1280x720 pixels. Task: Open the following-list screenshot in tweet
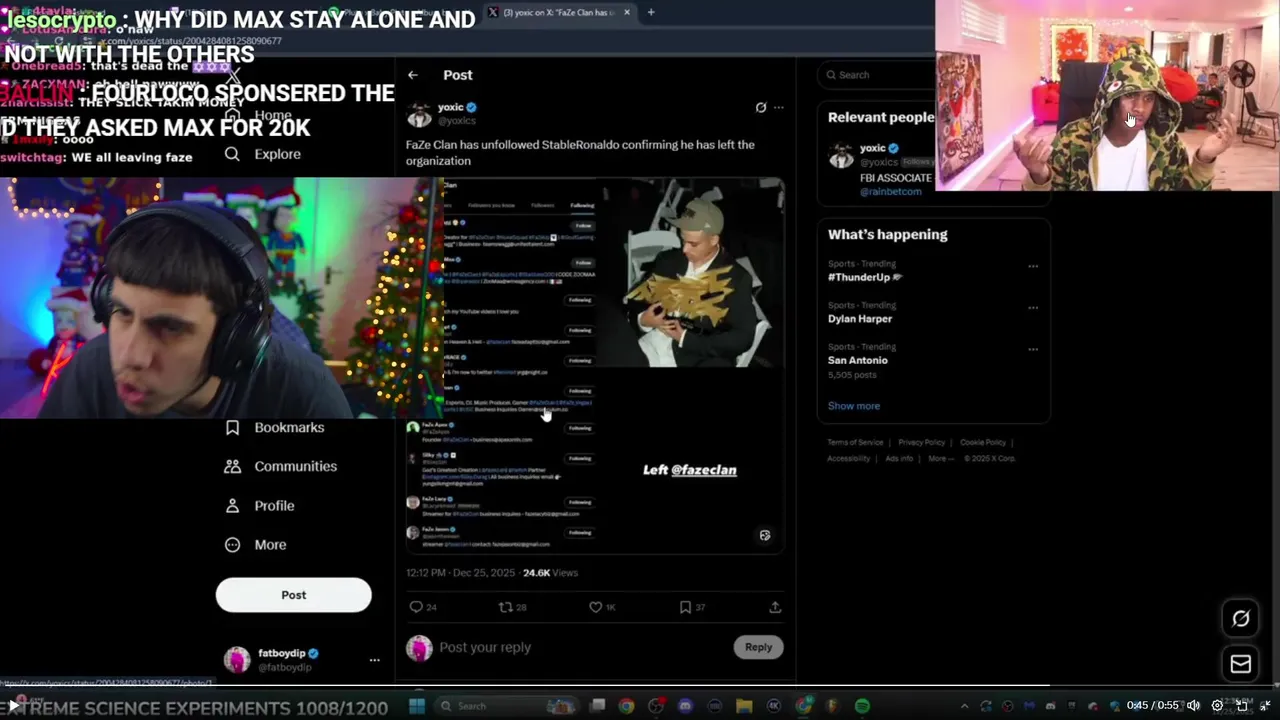coord(500,365)
